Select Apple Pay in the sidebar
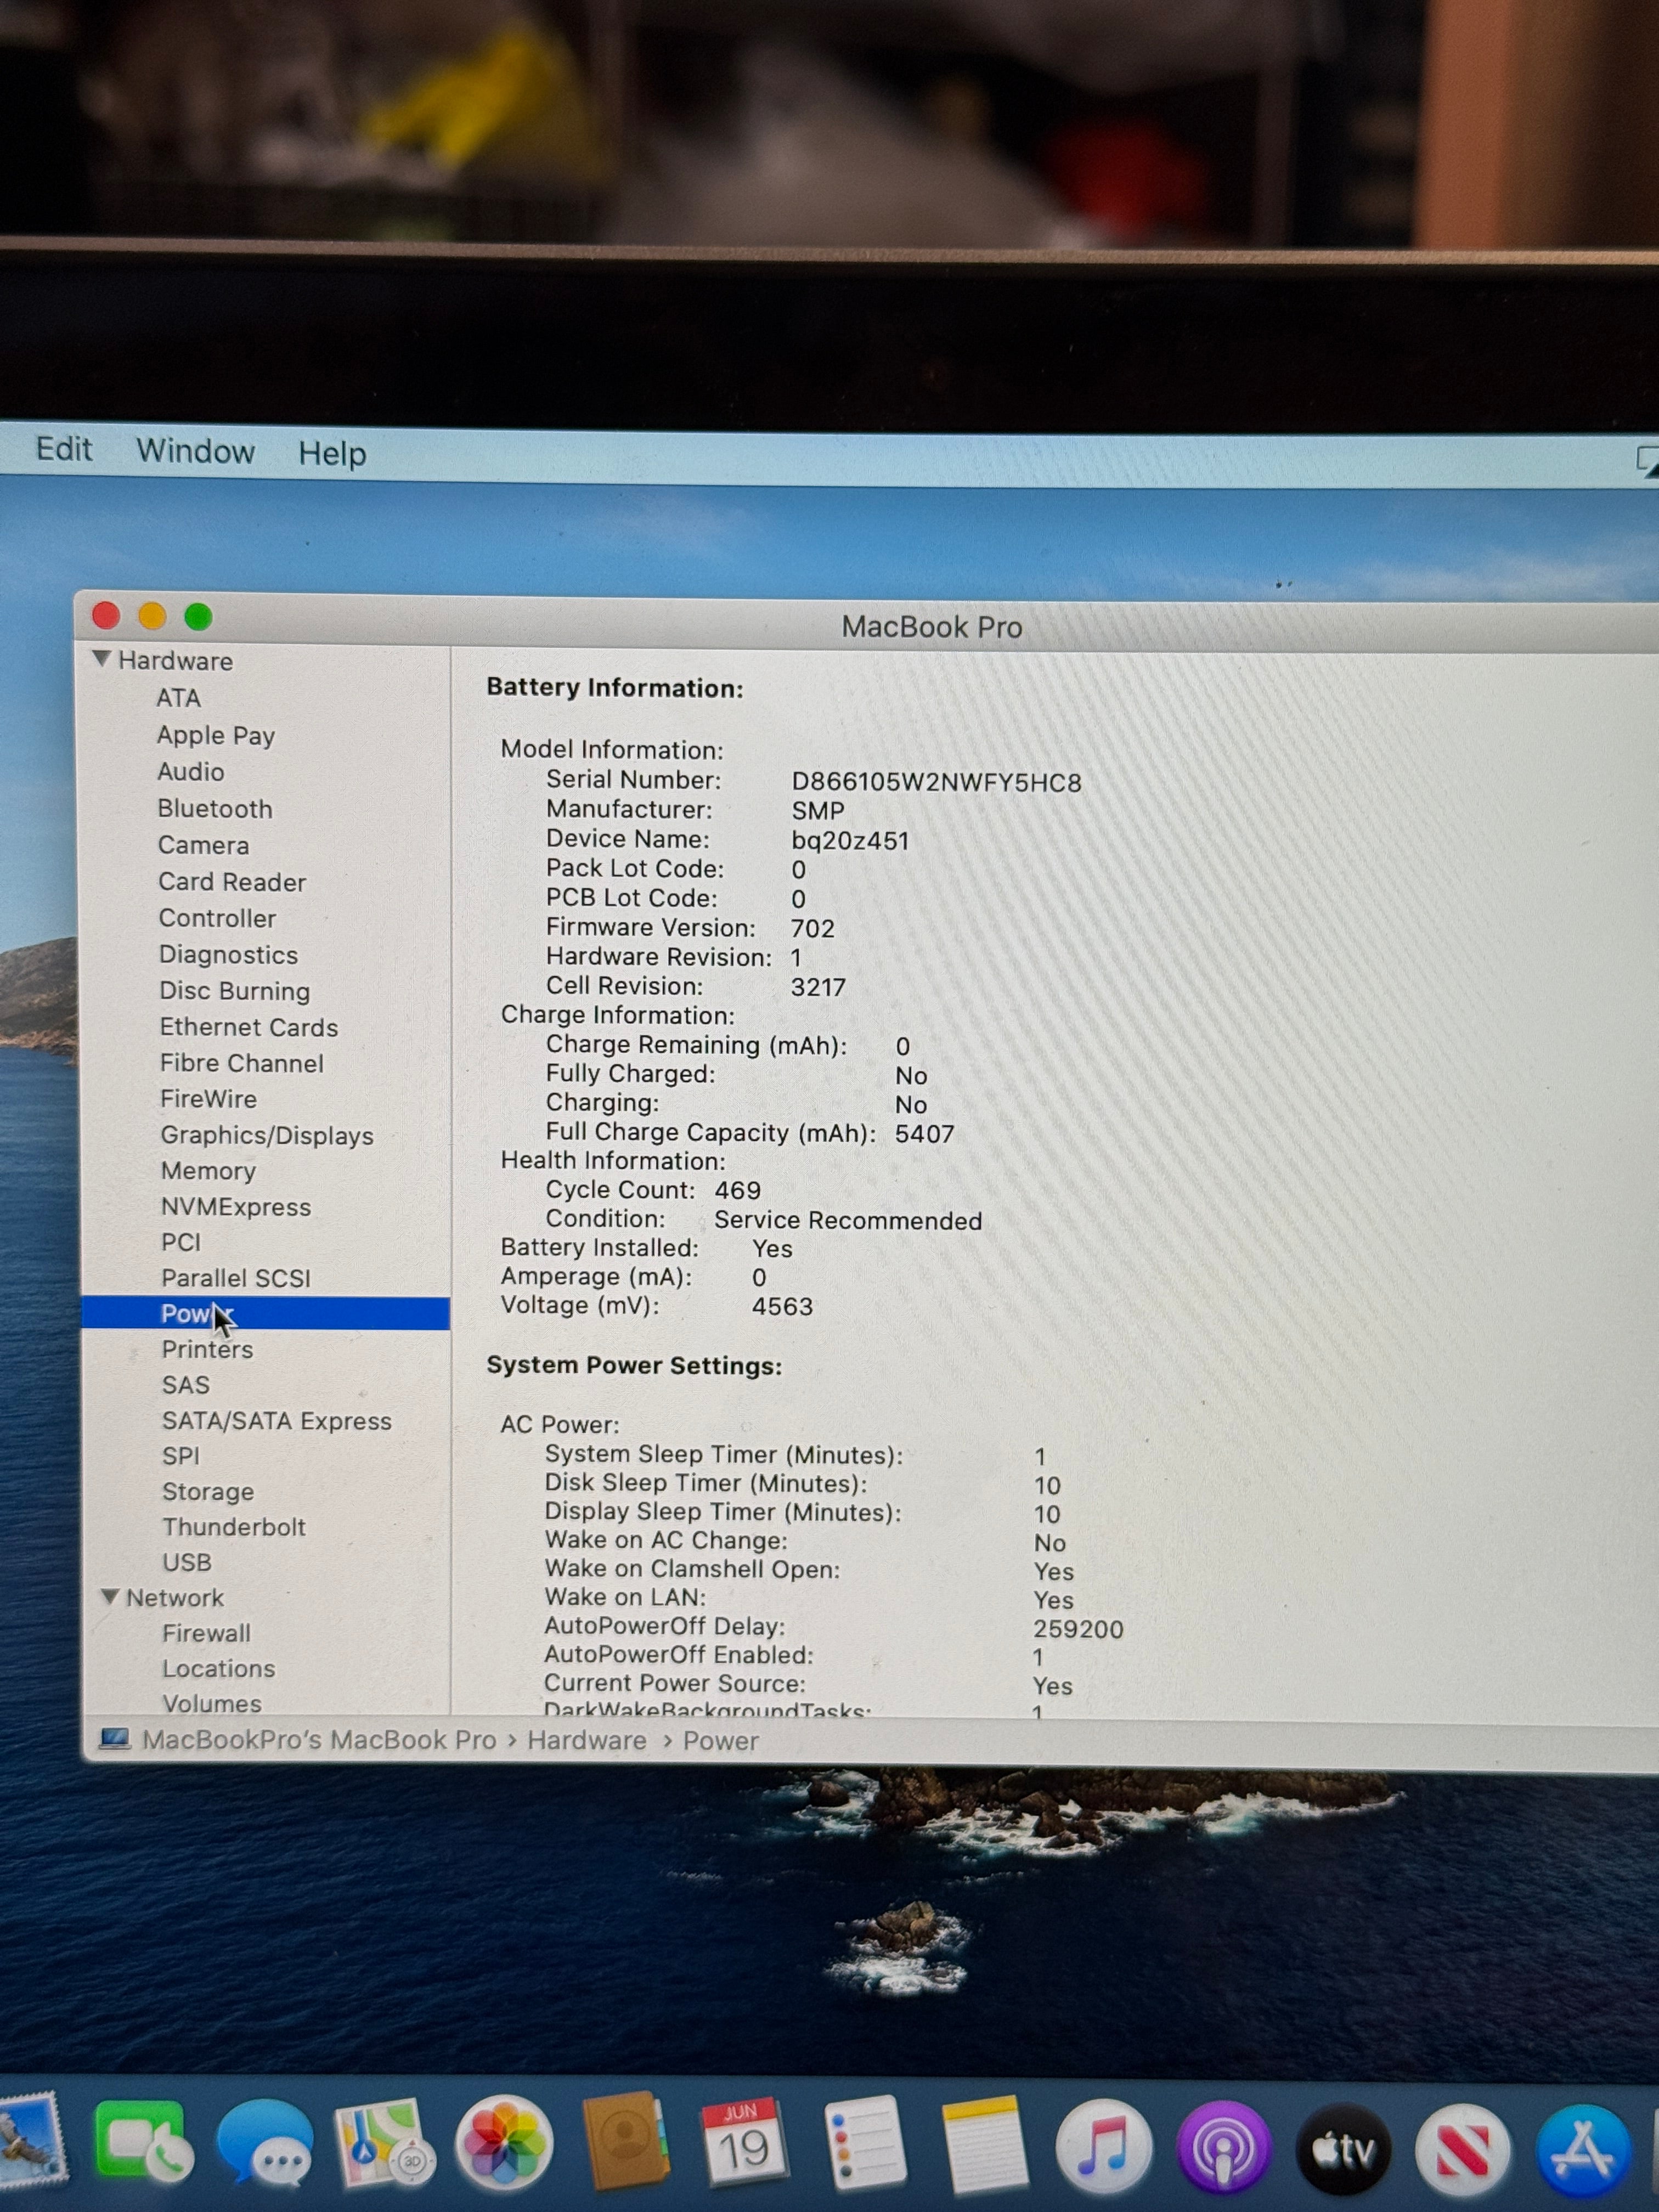Screen dimensions: 1659x2212 pyautogui.click(x=216, y=735)
